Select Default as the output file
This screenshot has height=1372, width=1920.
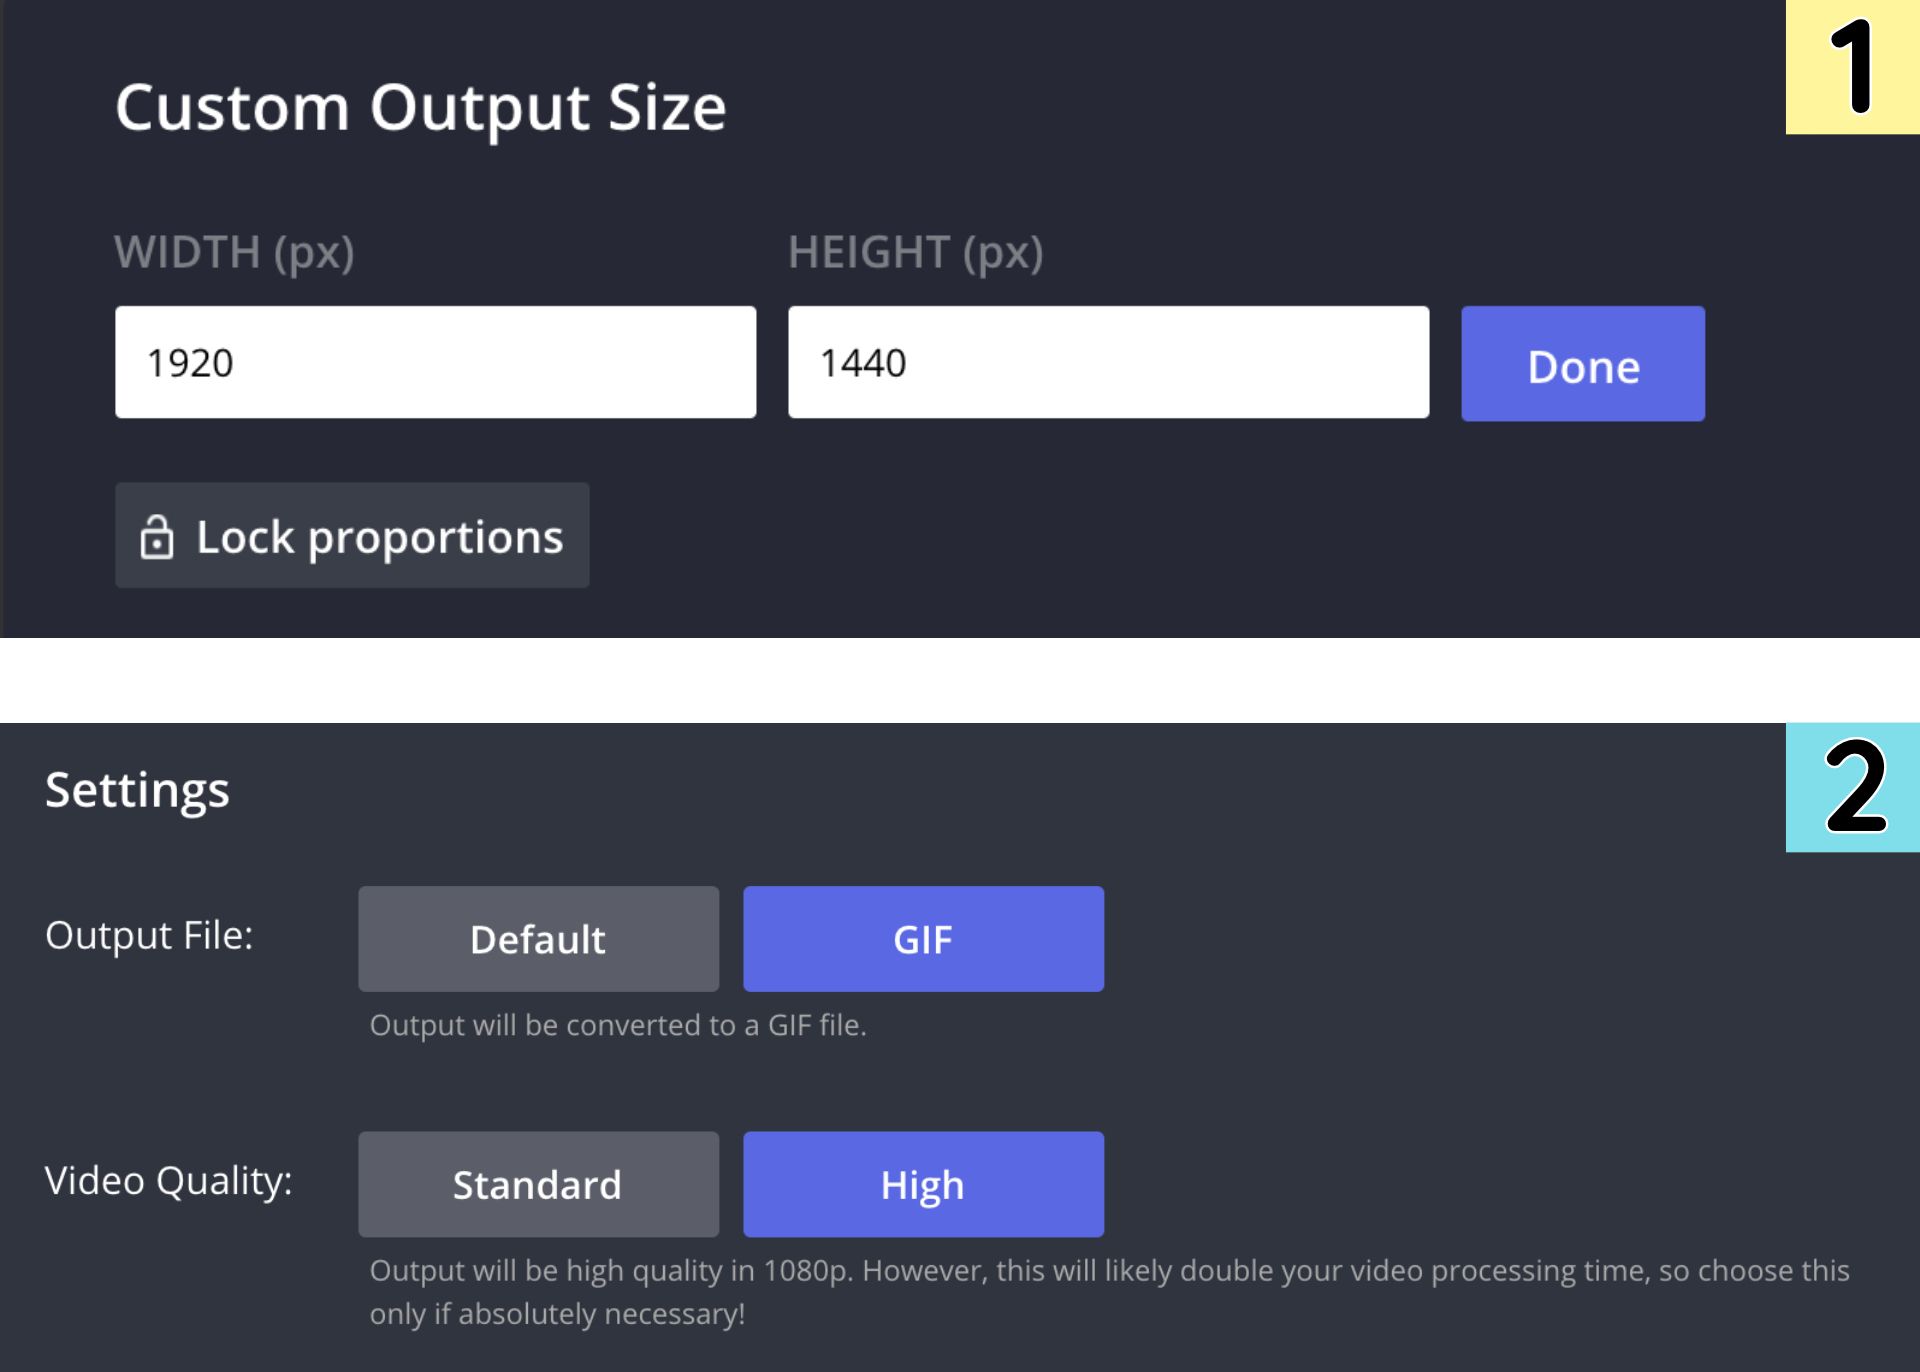[538, 939]
